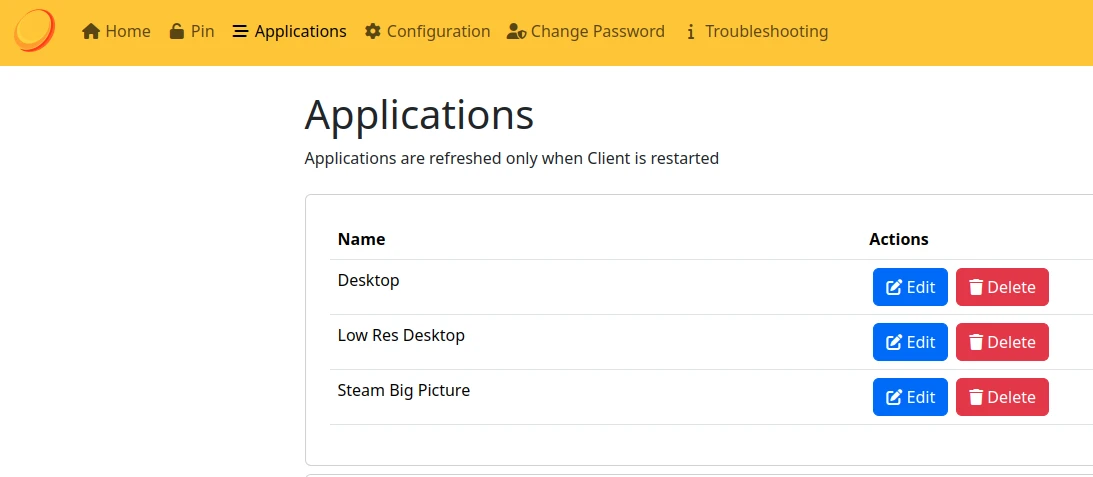Viewport: 1093px width, 477px height.
Task: Go to the Troubleshooting page
Action: pos(756,32)
